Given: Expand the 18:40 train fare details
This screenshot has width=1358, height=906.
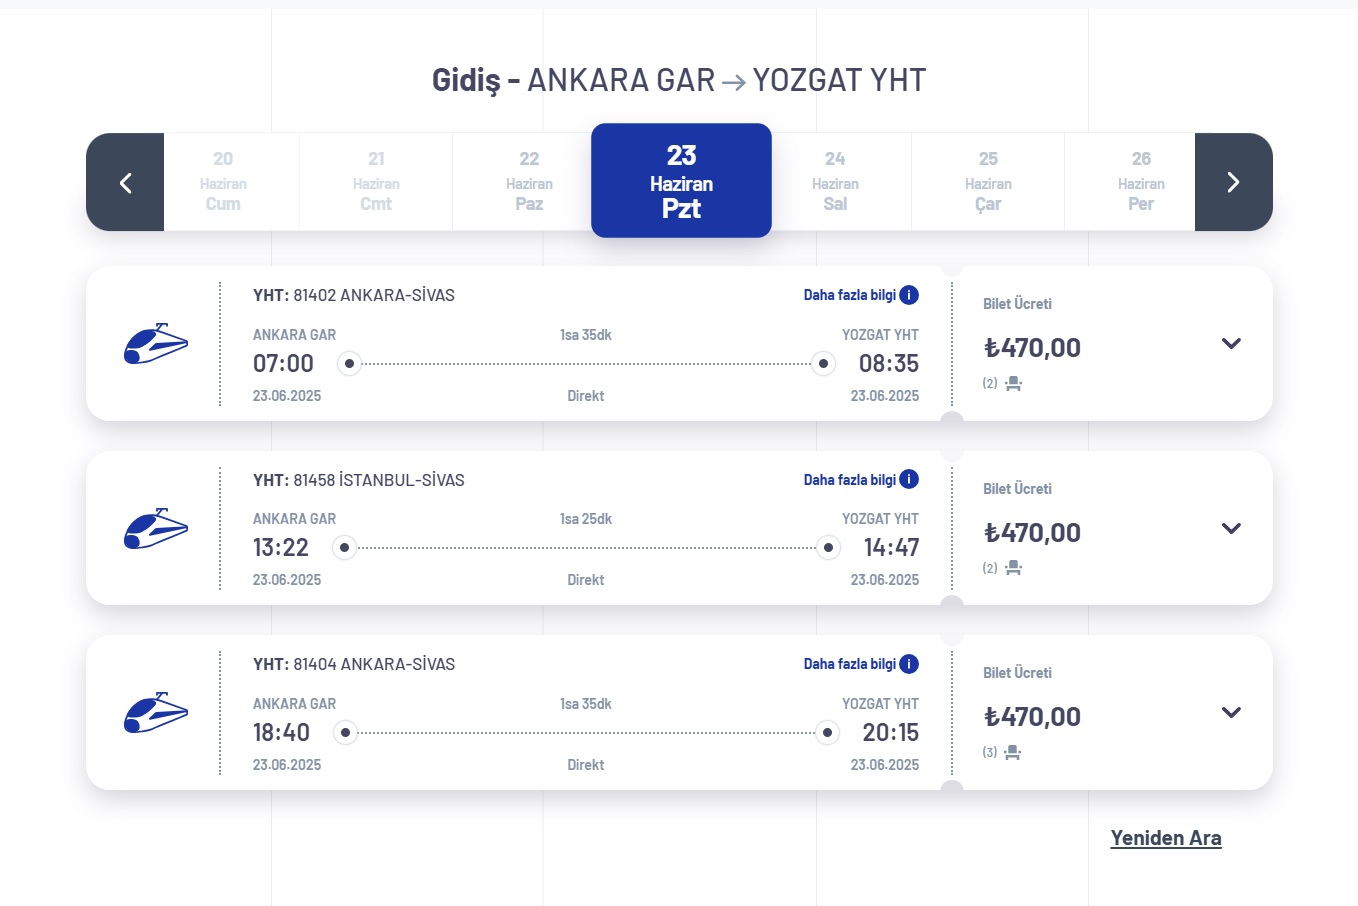Looking at the screenshot, I should pos(1231,712).
